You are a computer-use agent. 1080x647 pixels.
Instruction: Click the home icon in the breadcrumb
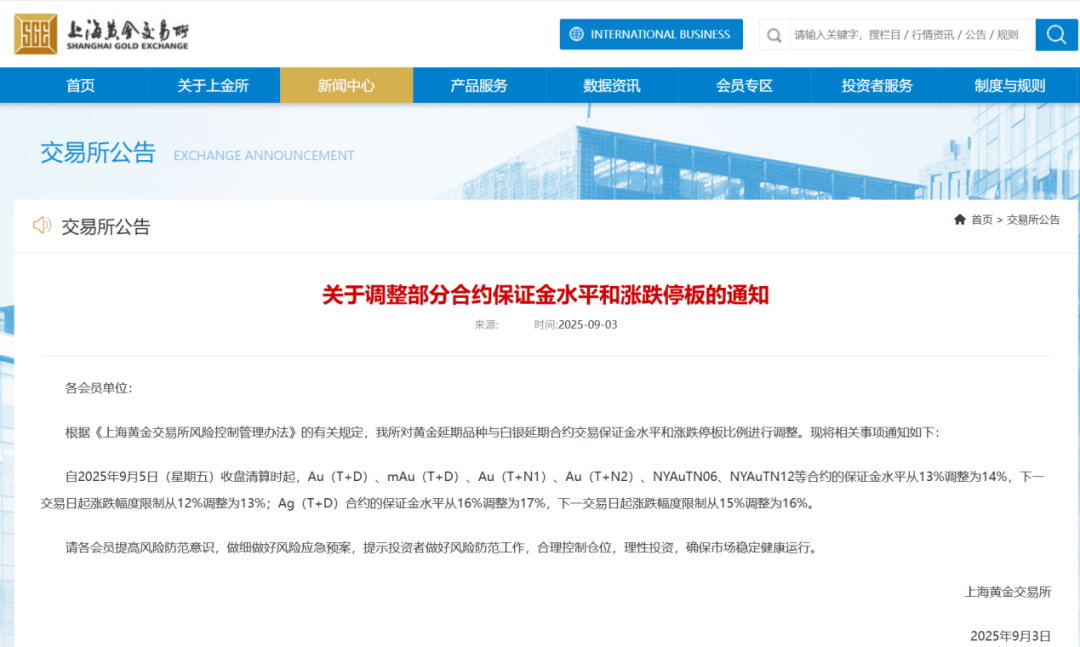pyautogui.click(x=958, y=220)
